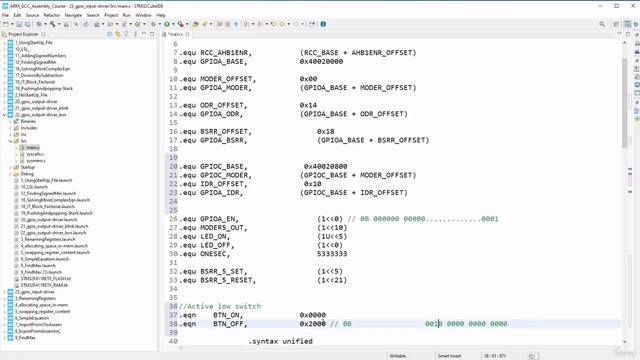This screenshot has height=360, width=640.
Task: Expand the 1_UsingStartUp_File project
Action: pyautogui.click(x=4, y=42)
